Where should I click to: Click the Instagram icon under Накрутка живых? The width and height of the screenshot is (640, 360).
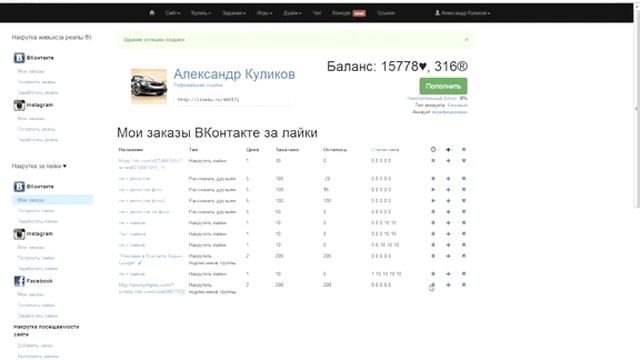[19, 105]
